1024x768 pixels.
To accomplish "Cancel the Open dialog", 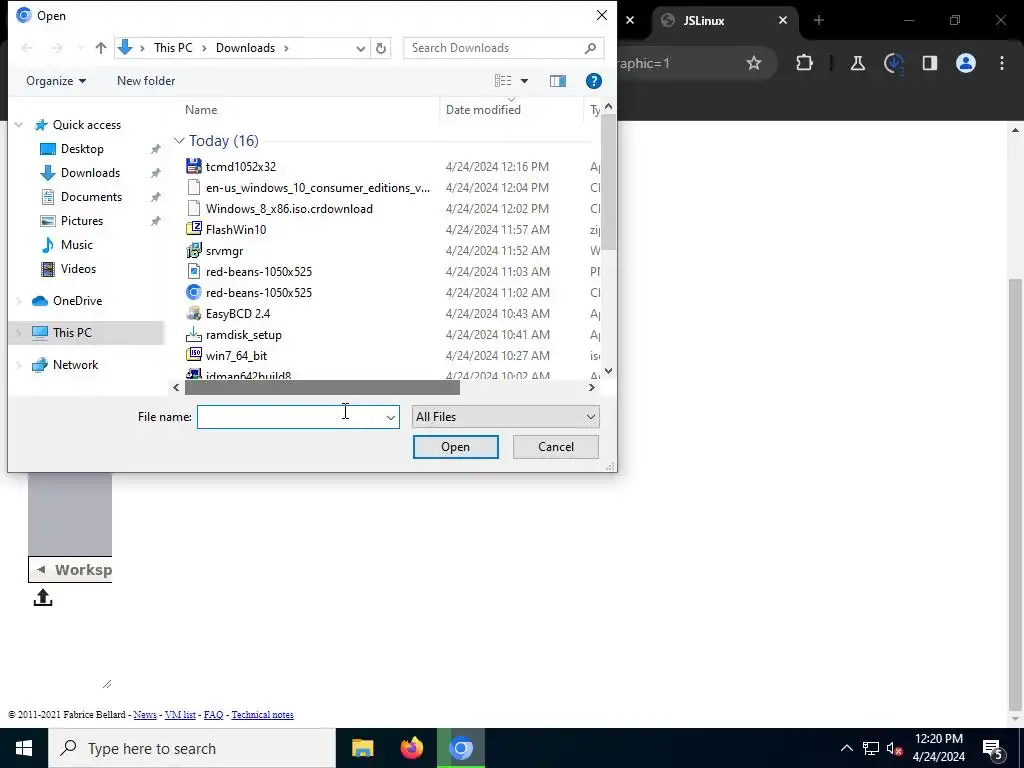I will (x=556, y=447).
